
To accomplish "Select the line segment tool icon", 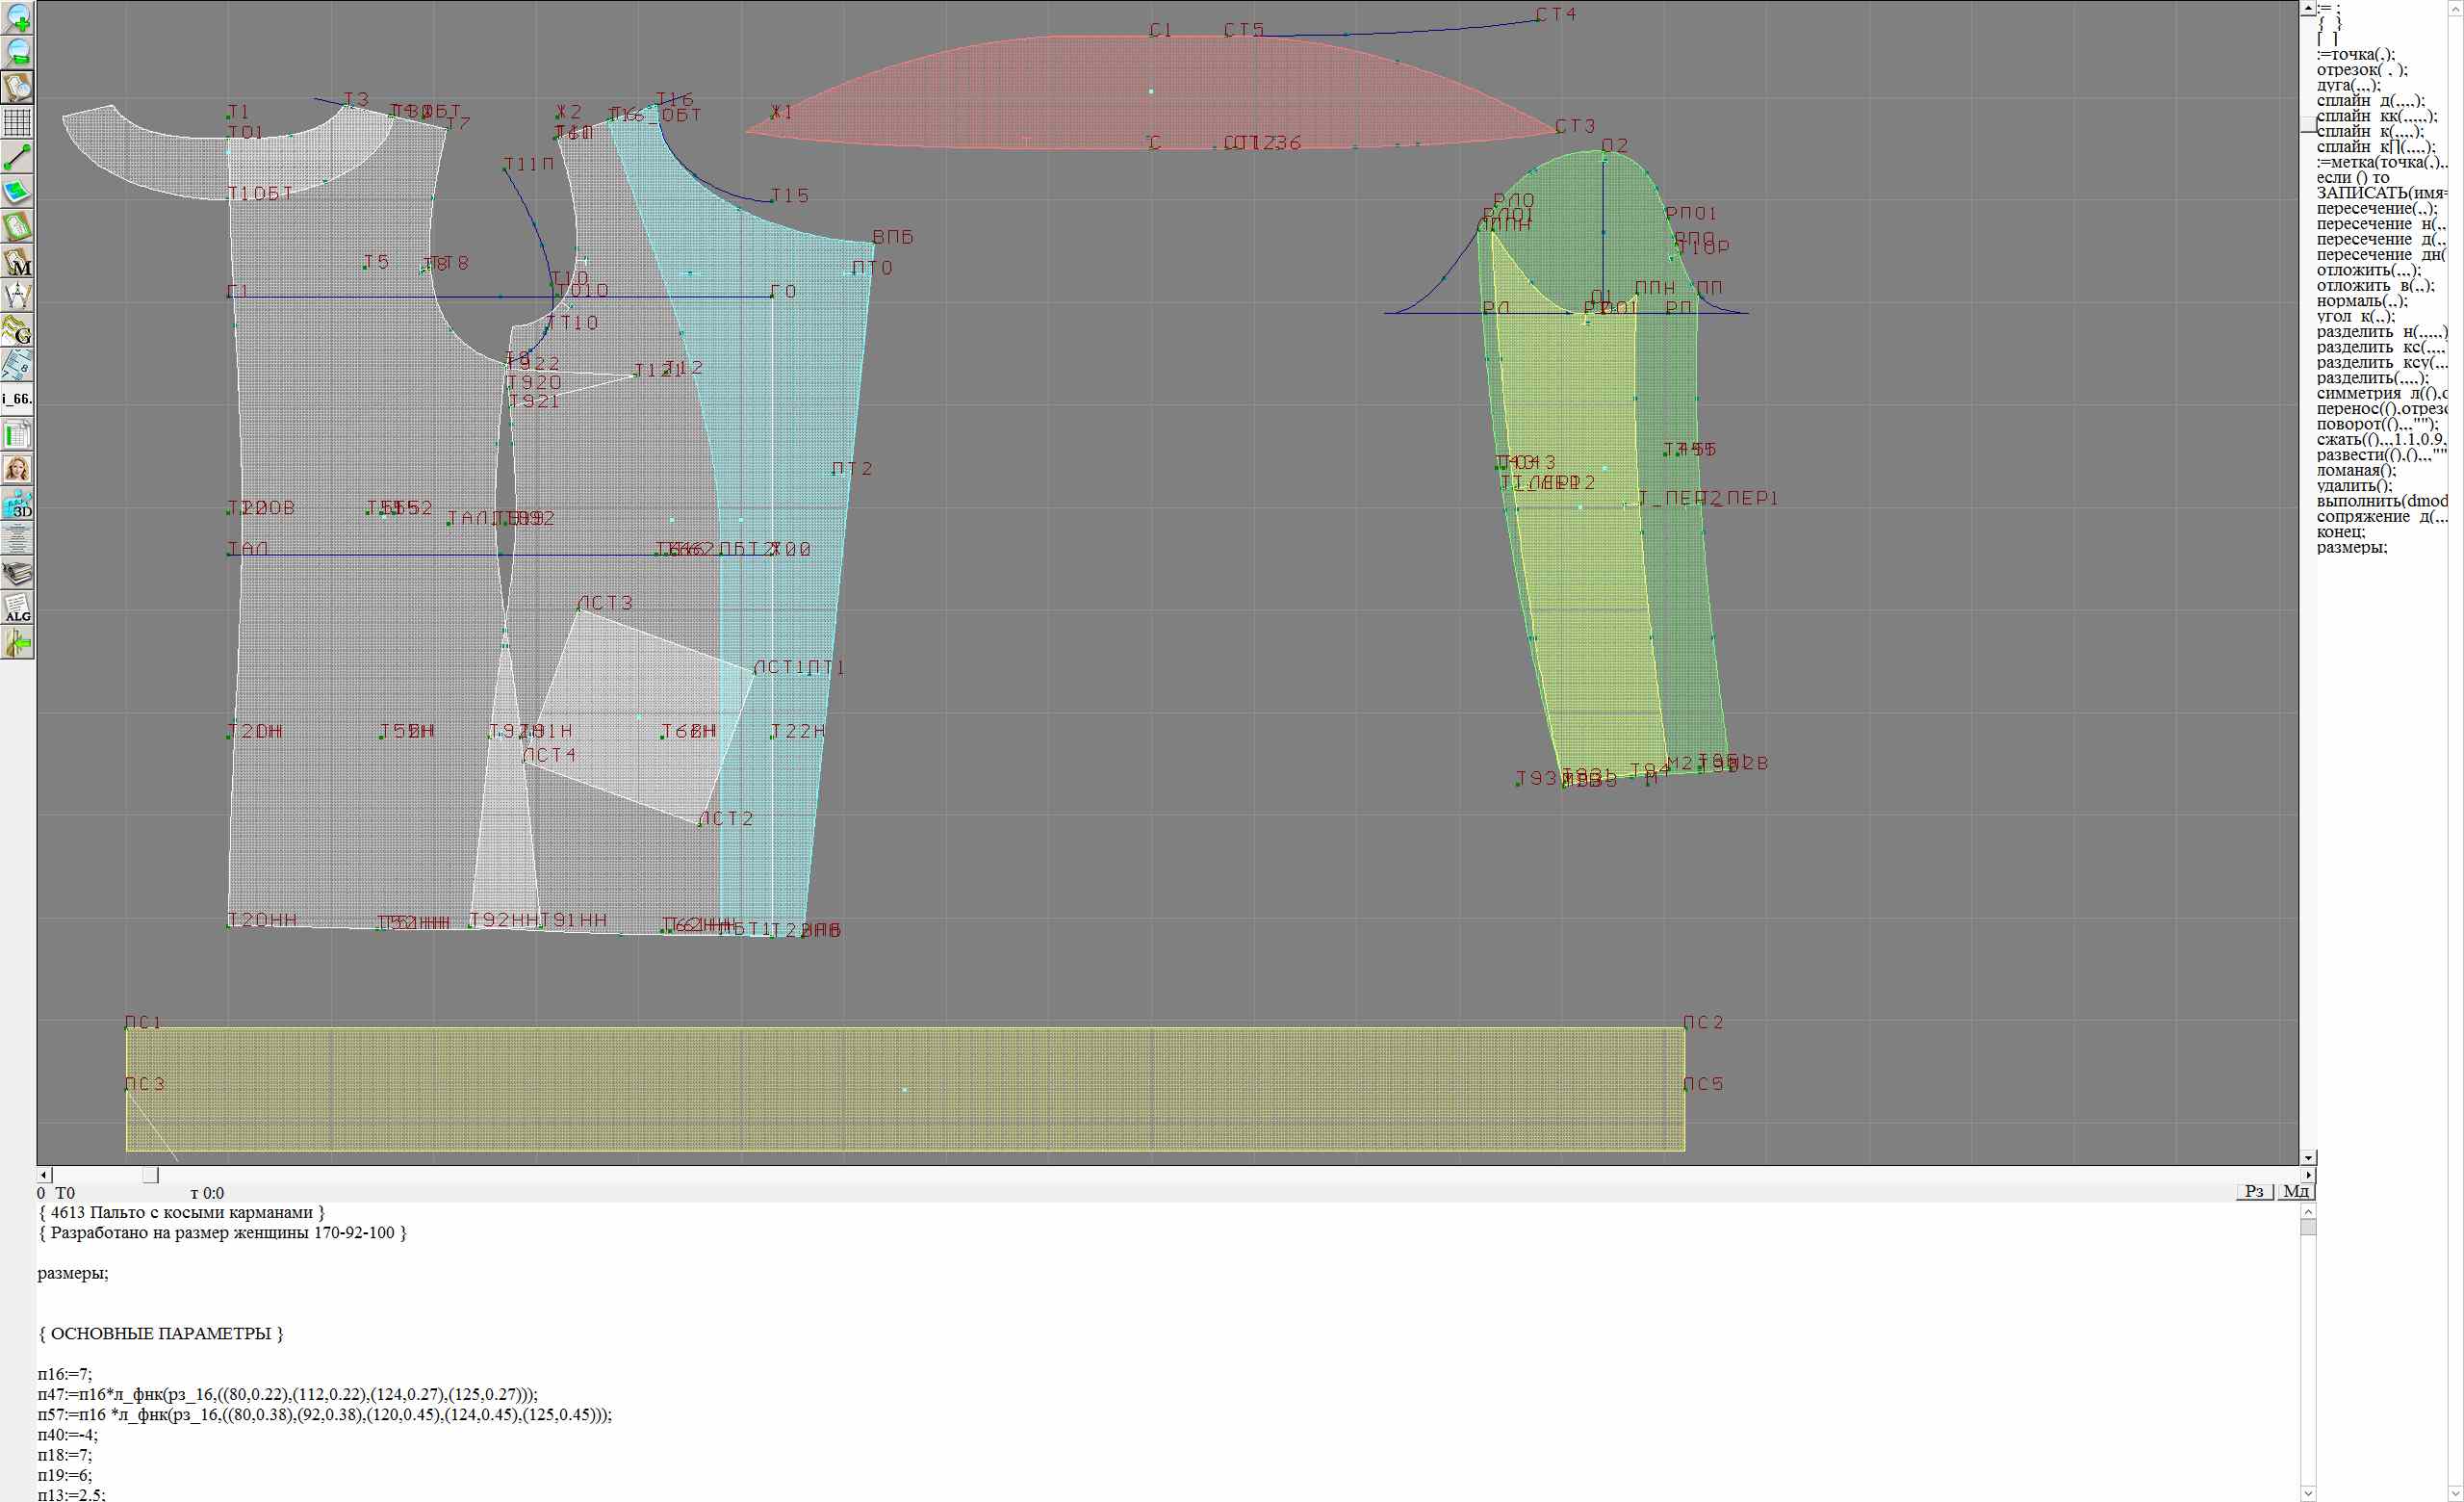I will [x=17, y=157].
